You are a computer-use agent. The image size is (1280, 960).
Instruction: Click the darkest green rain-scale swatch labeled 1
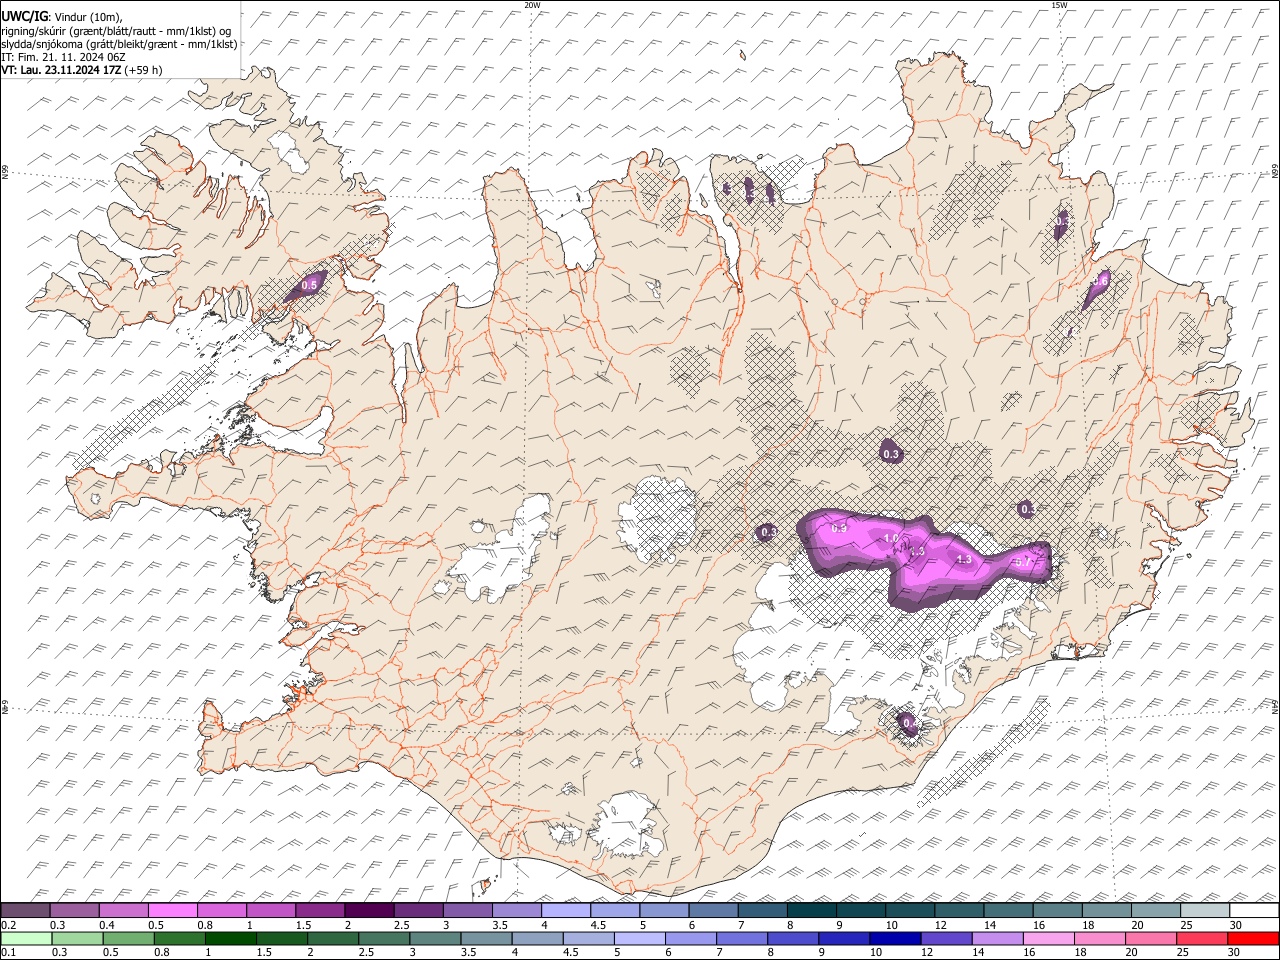pyautogui.click(x=231, y=938)
